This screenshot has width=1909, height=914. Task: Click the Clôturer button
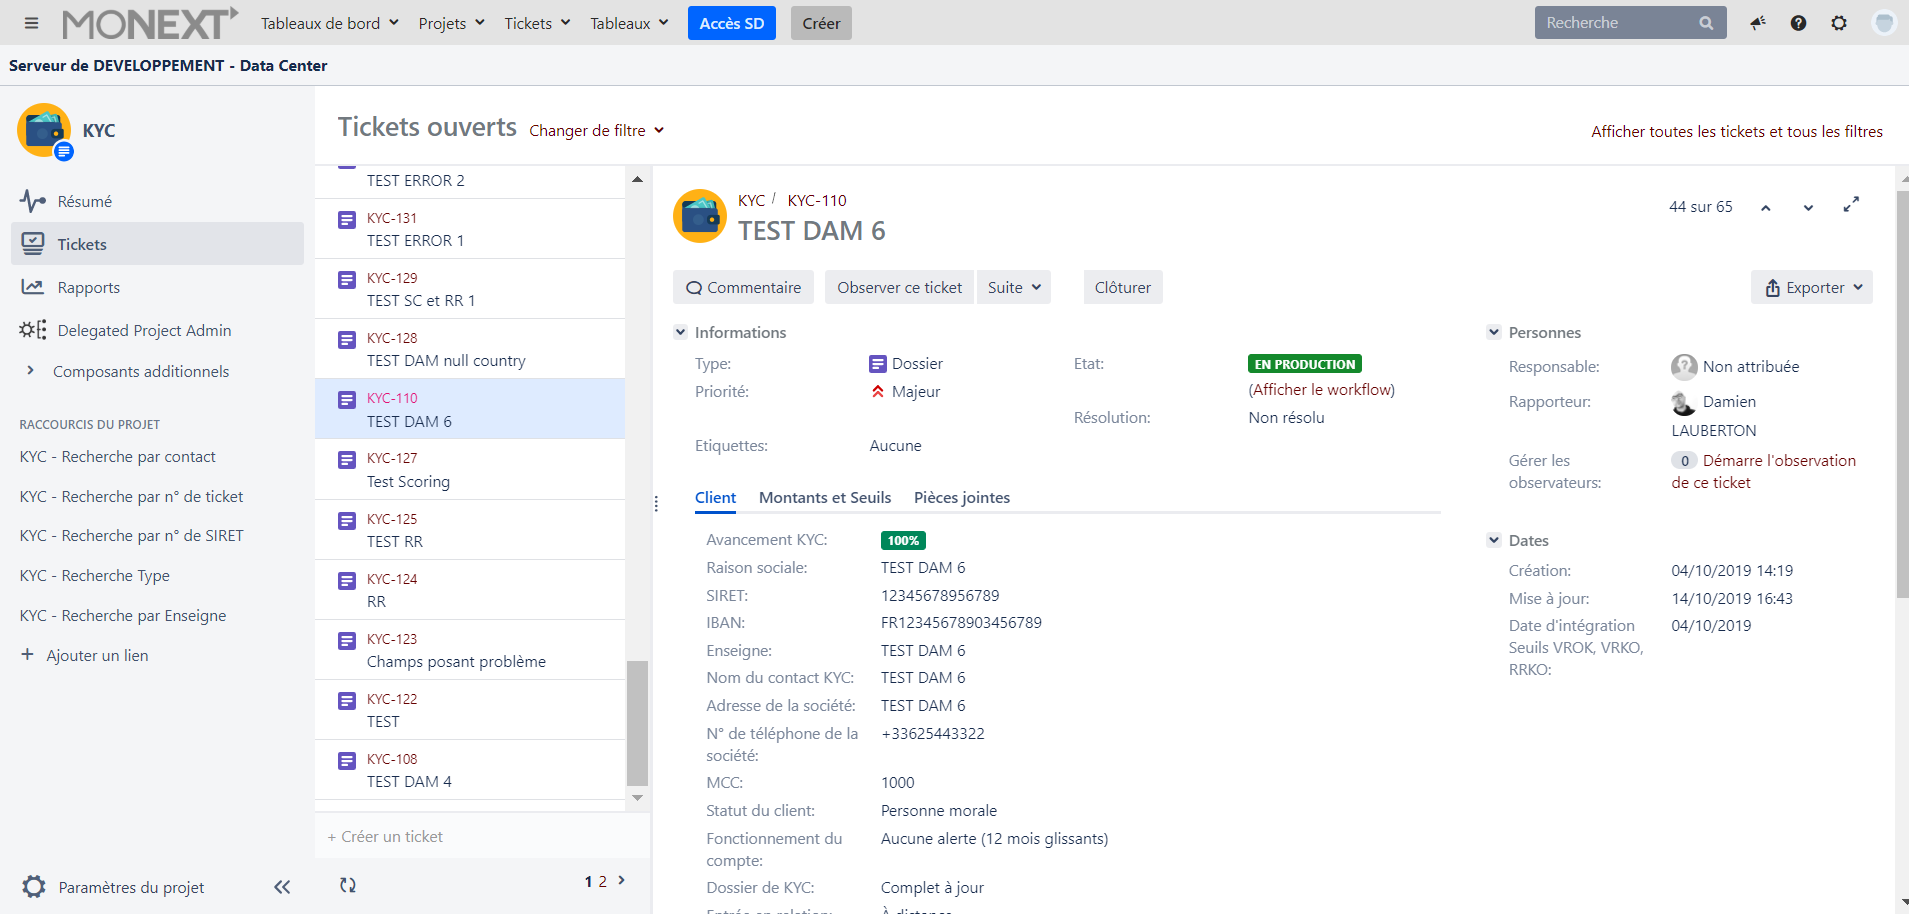(1122, 288)
